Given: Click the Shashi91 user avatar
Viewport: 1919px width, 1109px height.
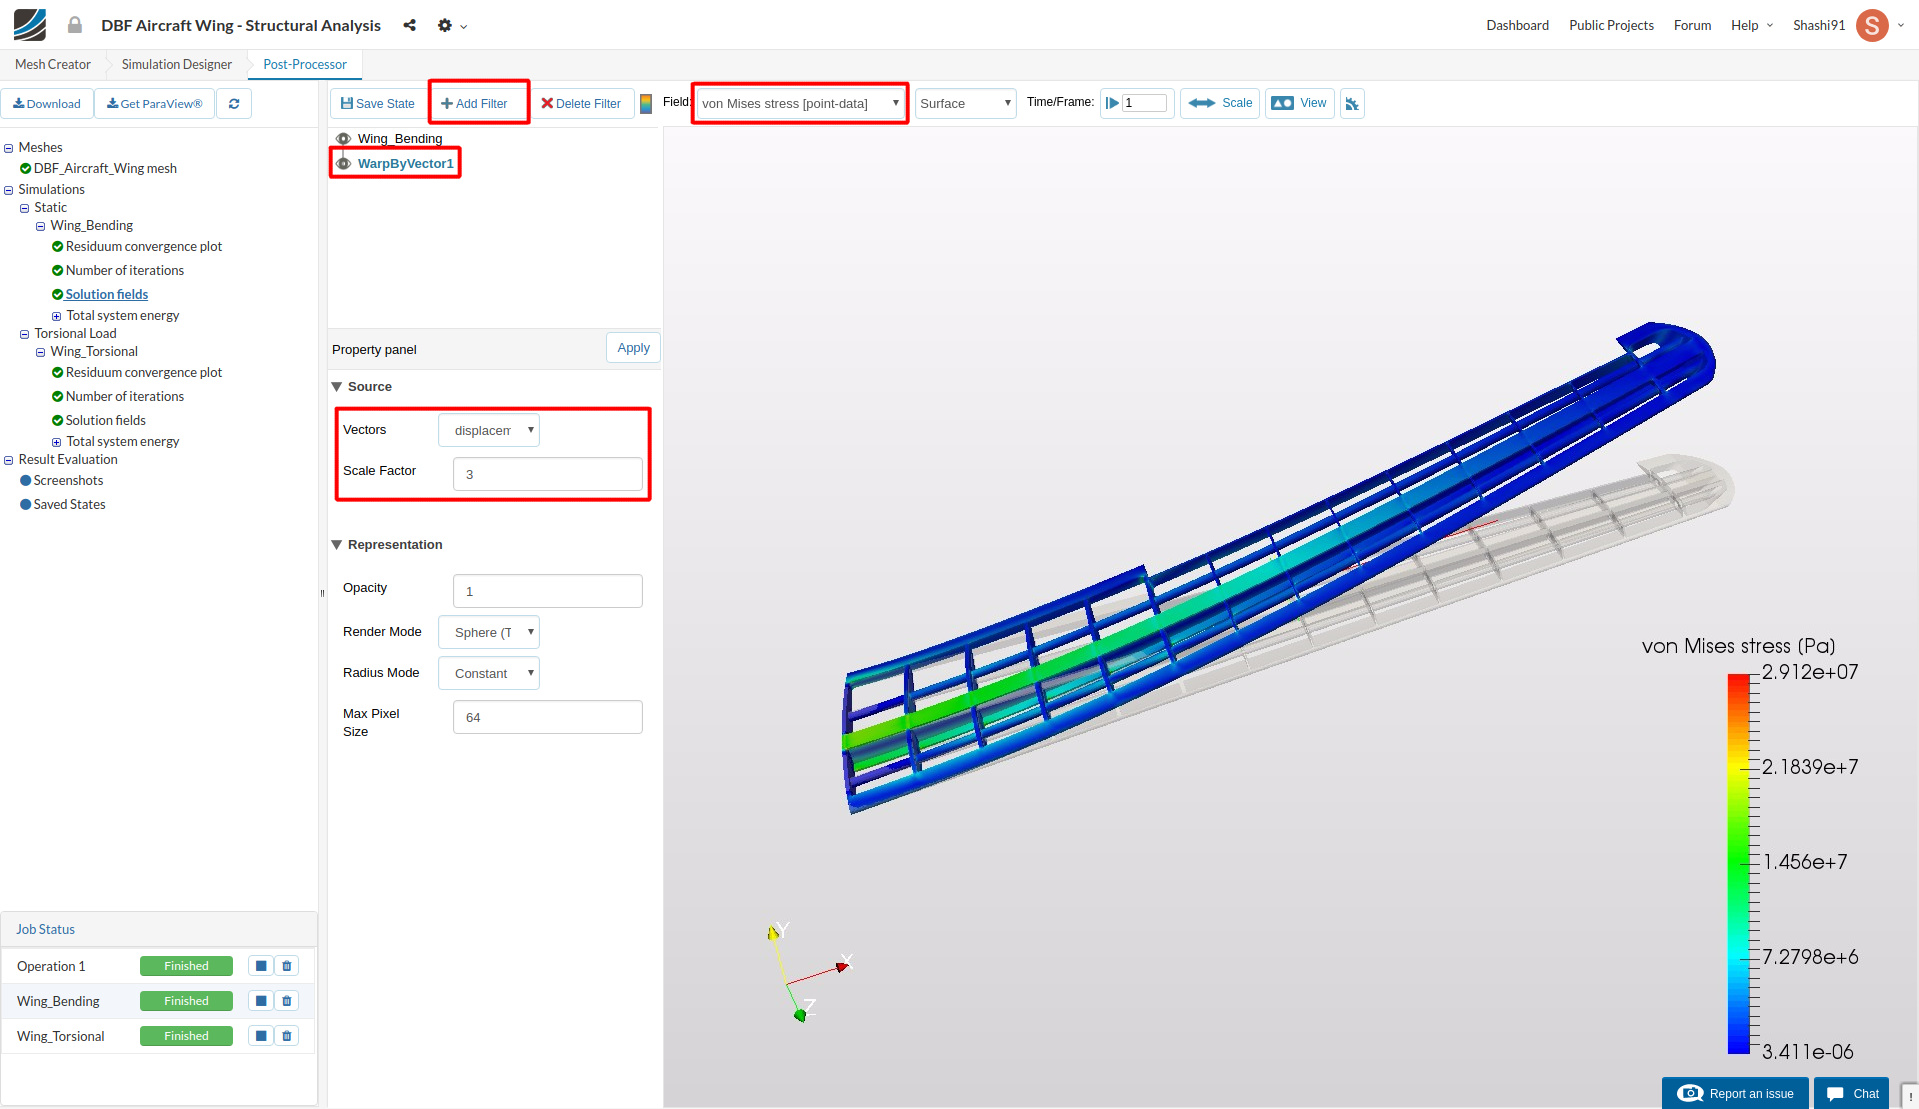Looking at the screenshot, I should 1872,25.
